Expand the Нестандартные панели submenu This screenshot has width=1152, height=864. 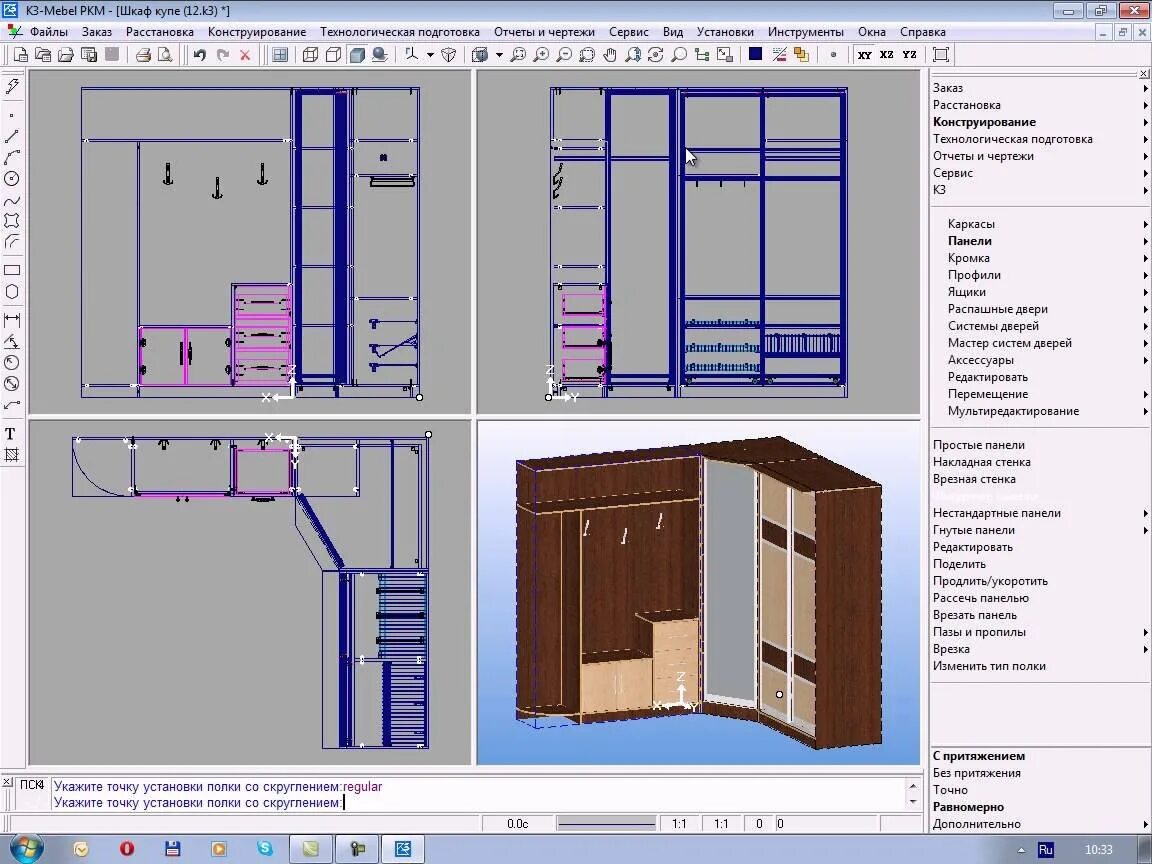tap(1040, 513)
